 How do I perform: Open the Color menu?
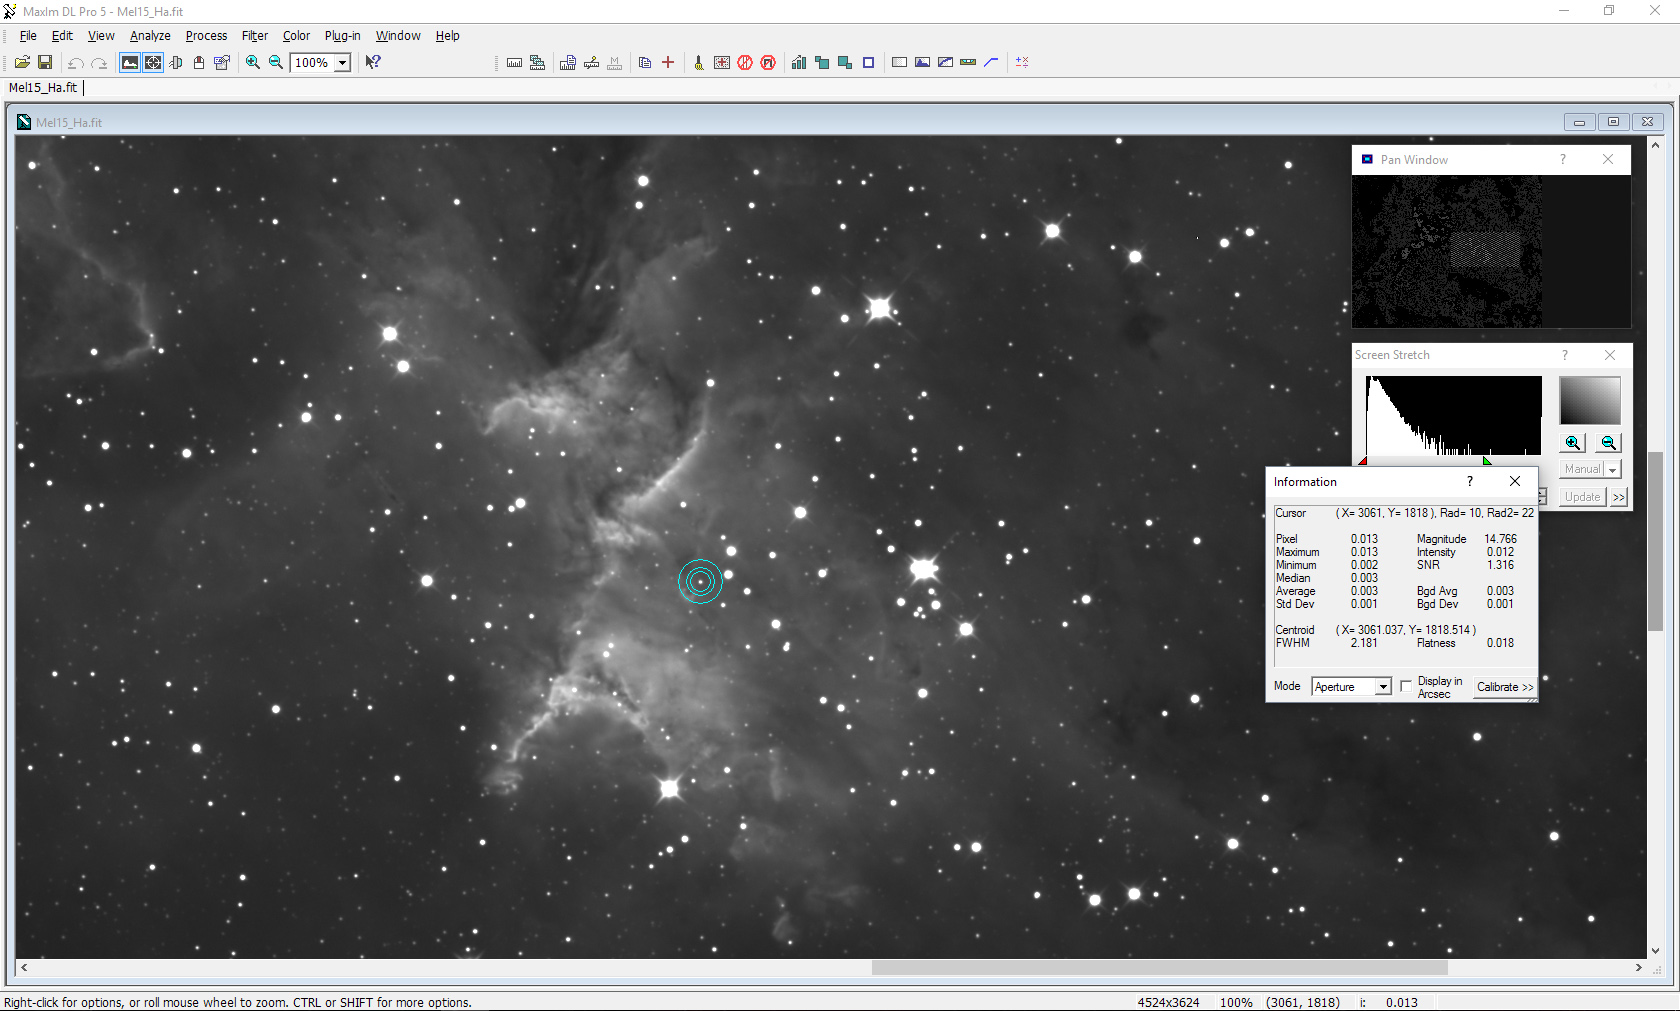pyautogui.click(x=296, y=36)
